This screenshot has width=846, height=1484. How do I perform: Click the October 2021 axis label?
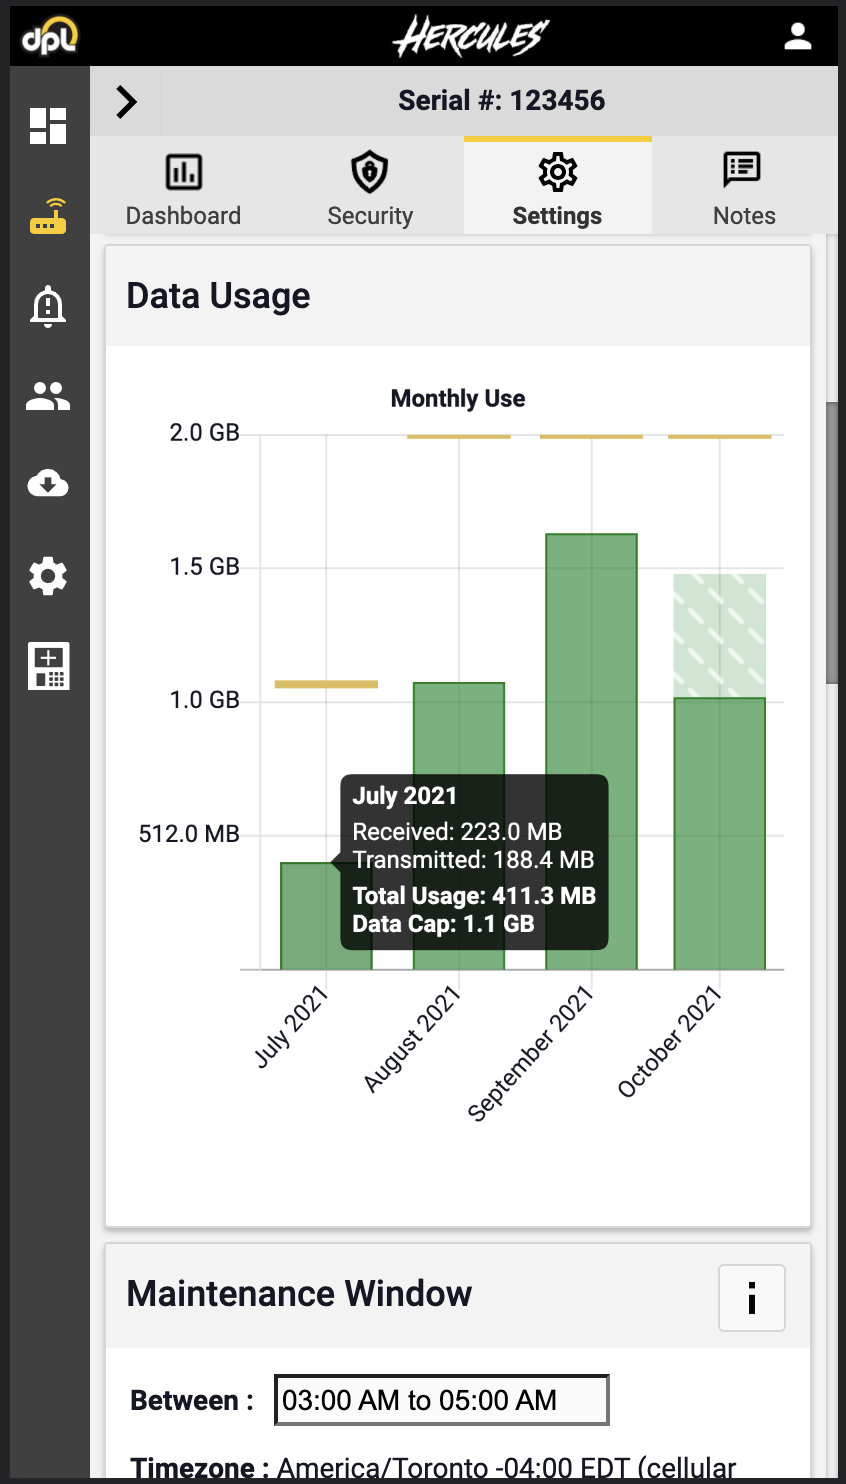click(670, 1041)
